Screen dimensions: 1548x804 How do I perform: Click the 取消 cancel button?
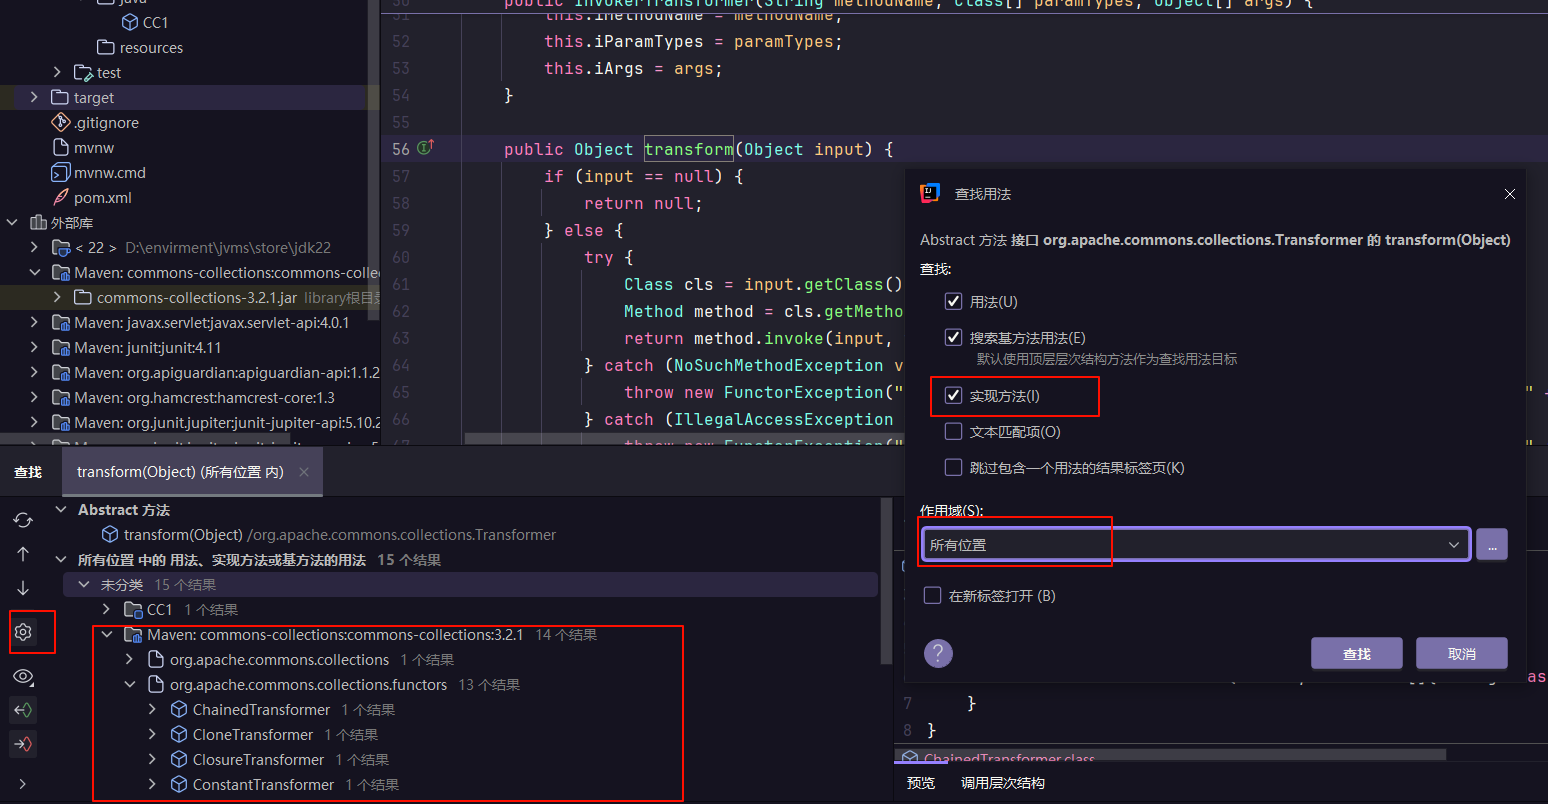point(1461,654)
